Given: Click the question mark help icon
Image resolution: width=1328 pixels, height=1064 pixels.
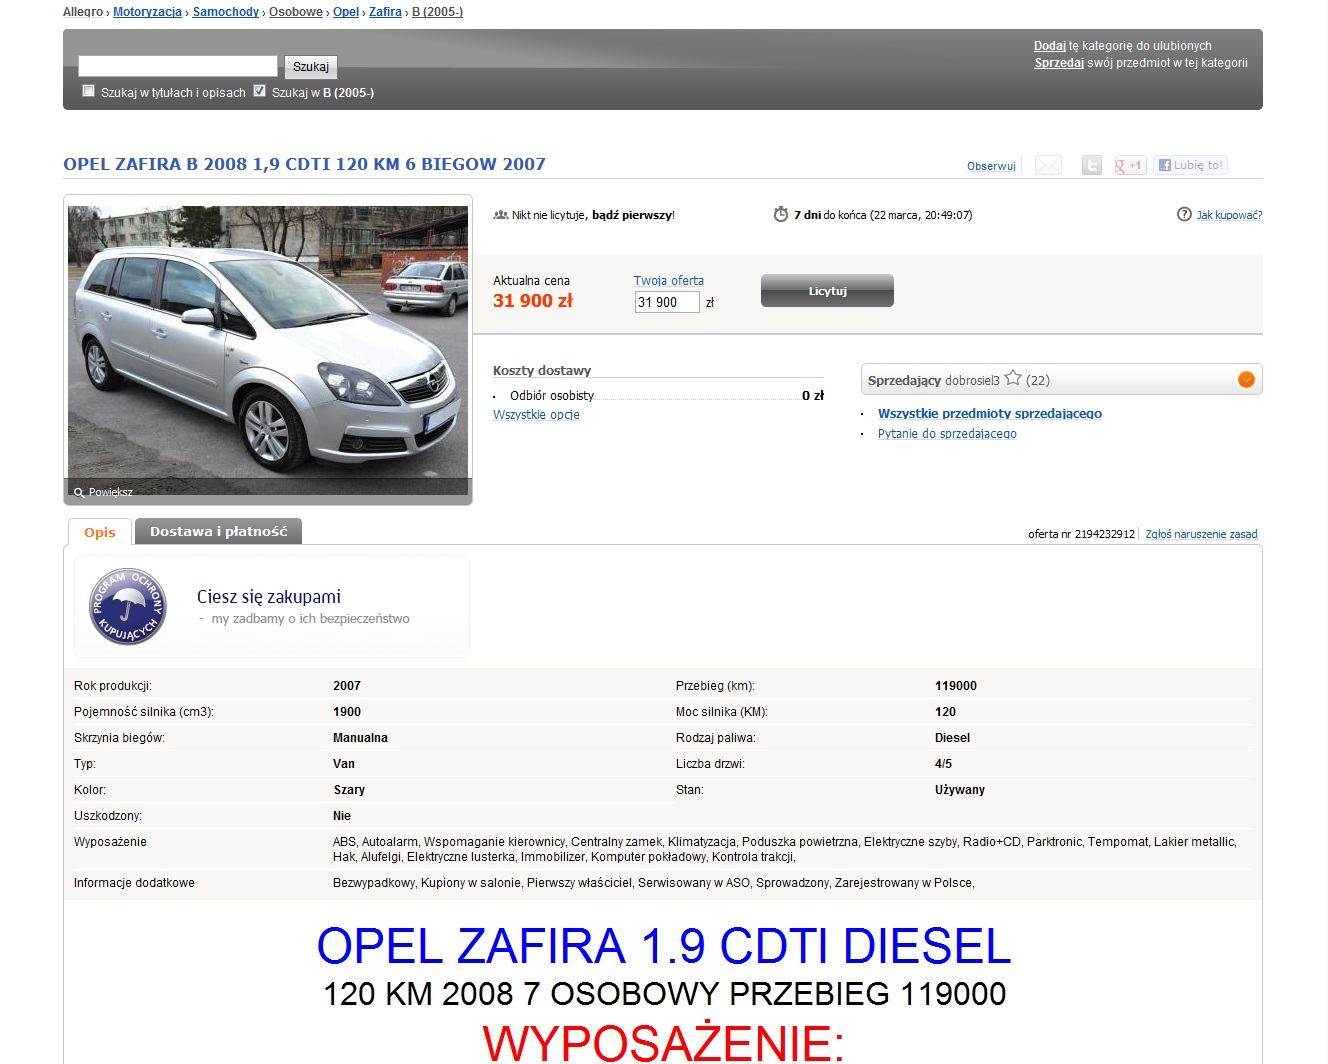Looking at the screenshot, I should pyautogui.click(x=1184, y=214).
